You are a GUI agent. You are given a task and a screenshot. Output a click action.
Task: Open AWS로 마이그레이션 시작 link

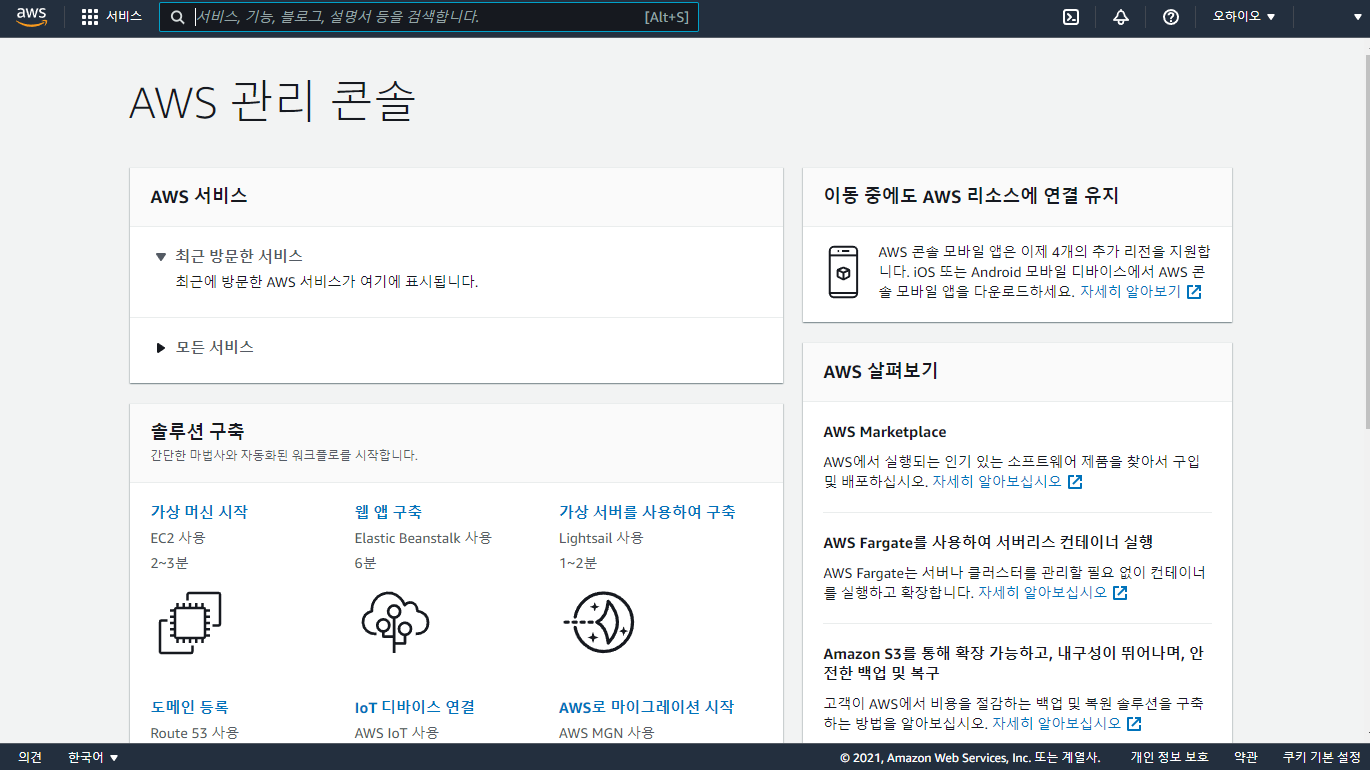coord(646,707)
